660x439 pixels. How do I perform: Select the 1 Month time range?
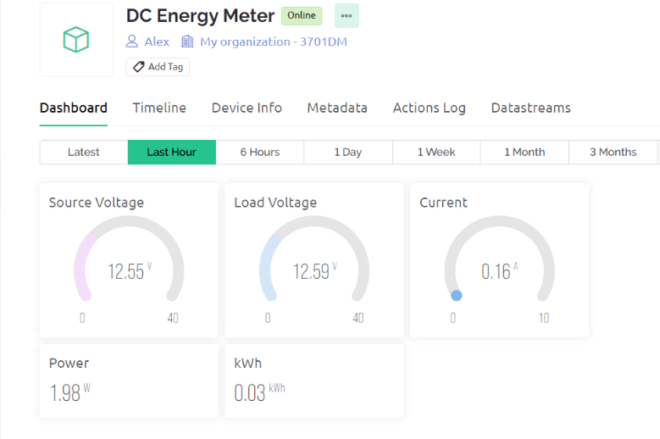[524, 152]
